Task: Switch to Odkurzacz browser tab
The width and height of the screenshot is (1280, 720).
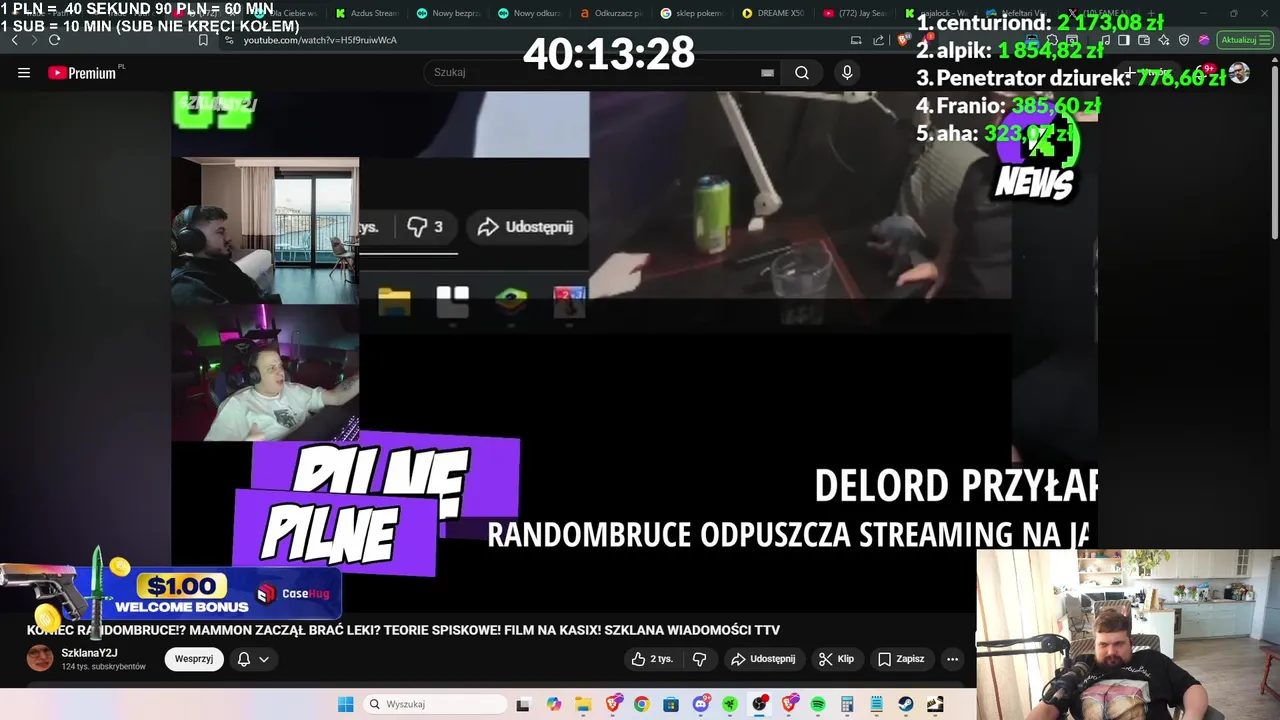Action: point(611,13)
